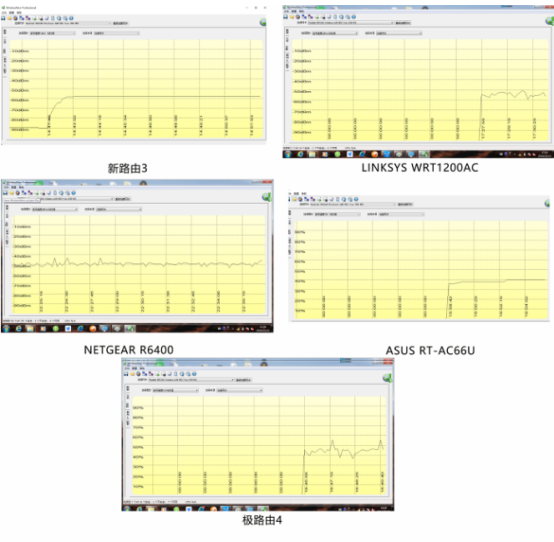Click the button beside adapter dropdown in 新路由3
554x542 pixels.
pyautogui.click(x=120, y=23)
